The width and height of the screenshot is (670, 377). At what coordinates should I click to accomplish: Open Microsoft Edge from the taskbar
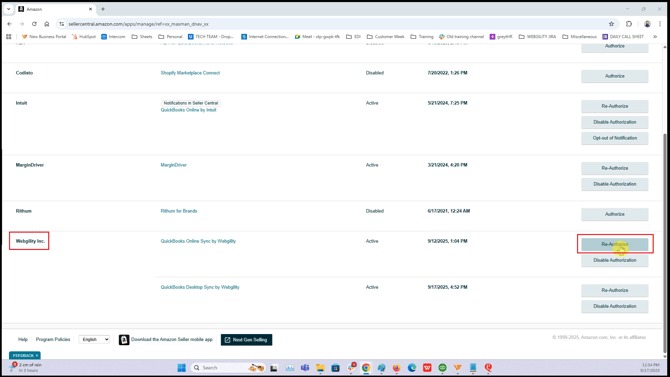coord(412,368)
